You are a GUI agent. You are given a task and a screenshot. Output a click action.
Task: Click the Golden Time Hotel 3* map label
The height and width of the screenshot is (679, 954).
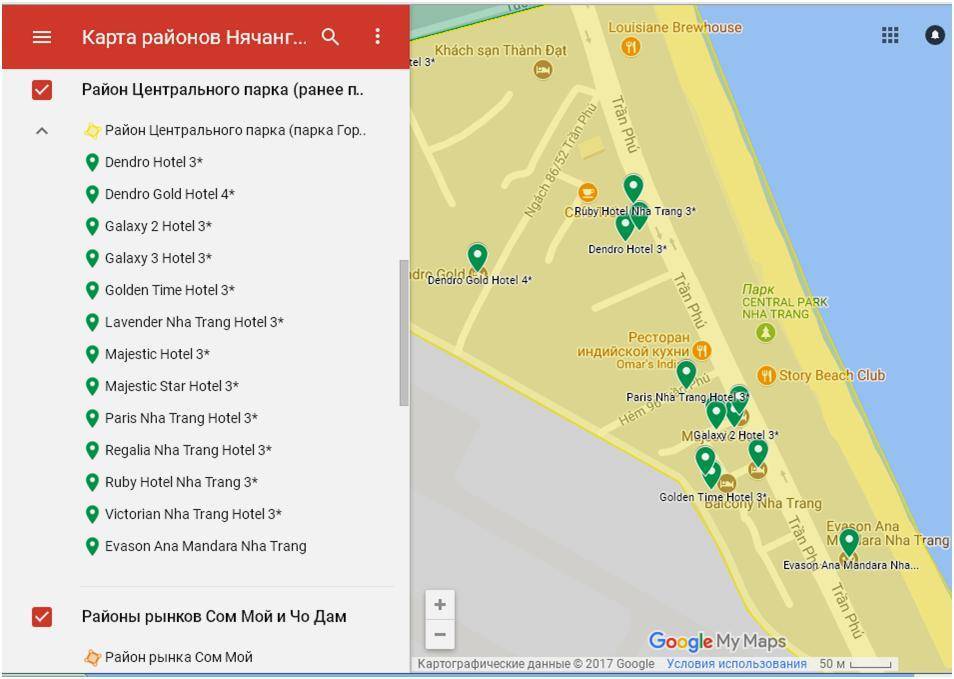tap(712, 497)
